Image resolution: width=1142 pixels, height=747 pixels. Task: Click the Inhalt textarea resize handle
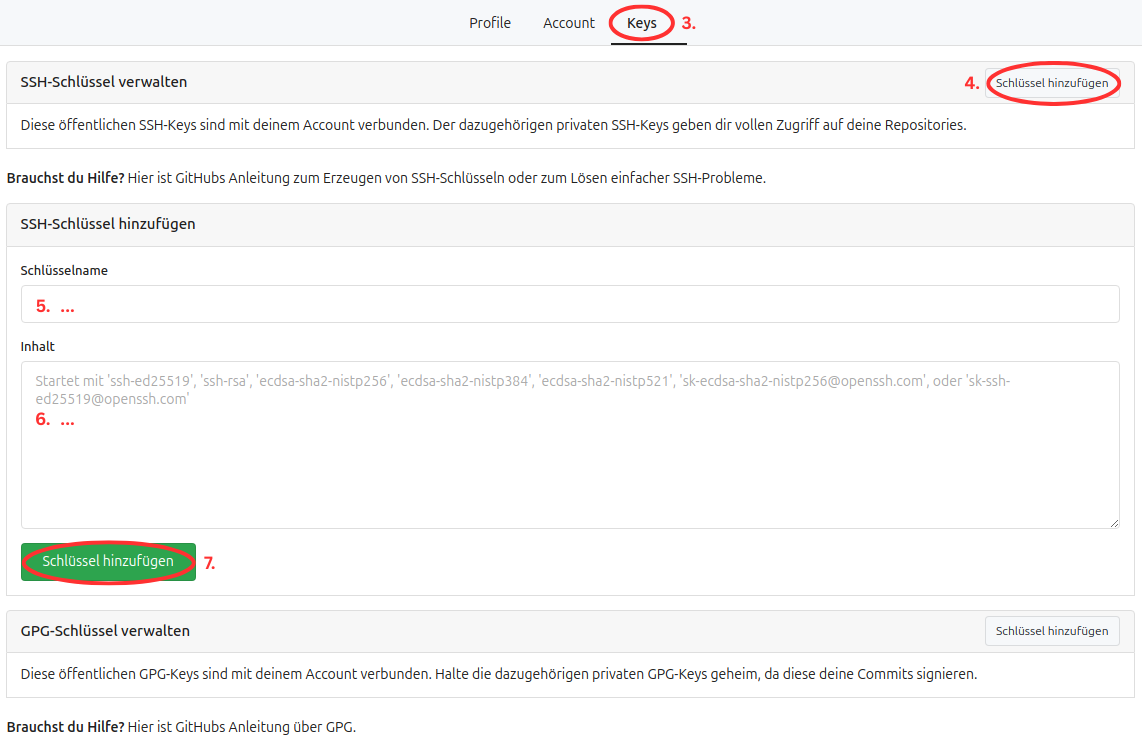[1113, 522]
